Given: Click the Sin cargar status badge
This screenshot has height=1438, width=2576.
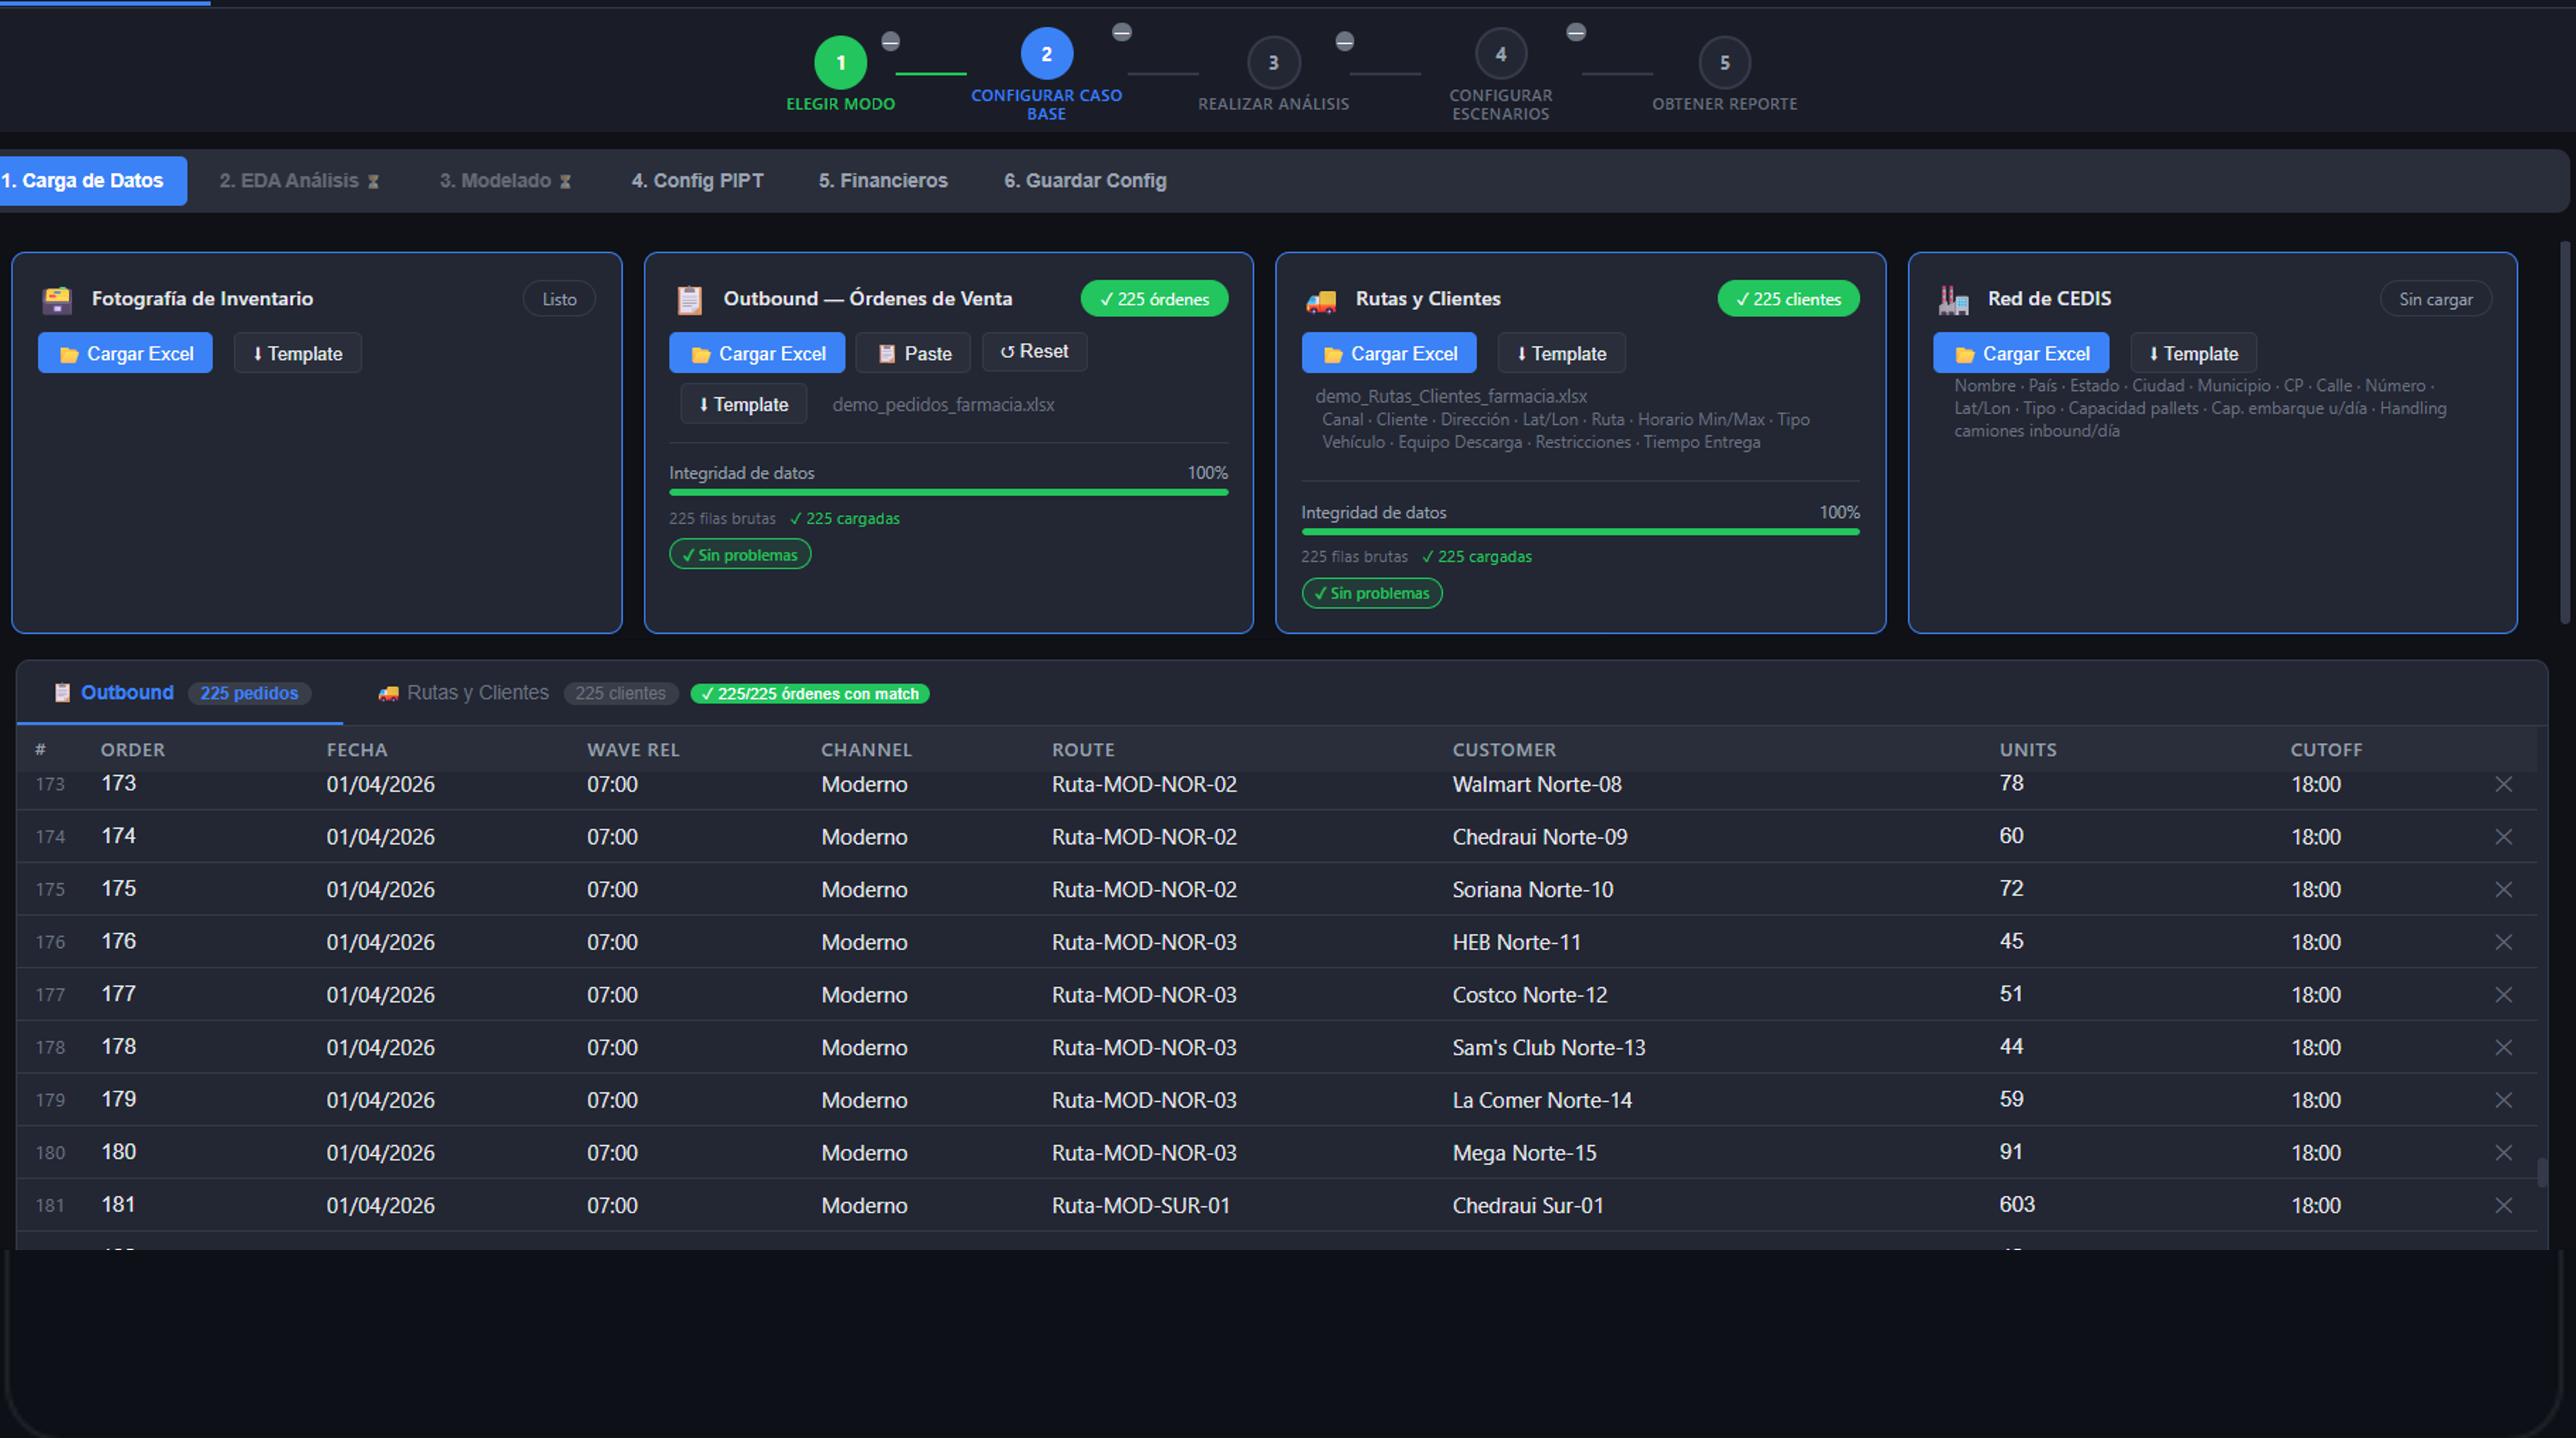Looking at the screenshot, I should pyautogui.click(x=2435, y=299).
